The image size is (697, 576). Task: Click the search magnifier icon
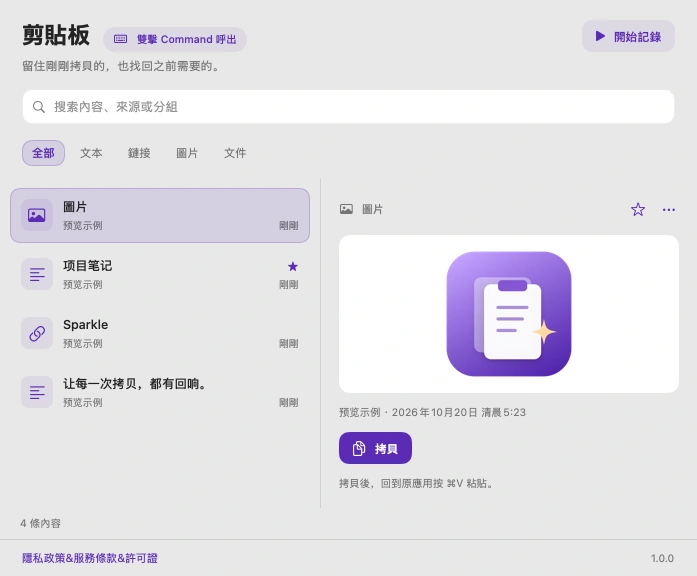pos(39,107)
